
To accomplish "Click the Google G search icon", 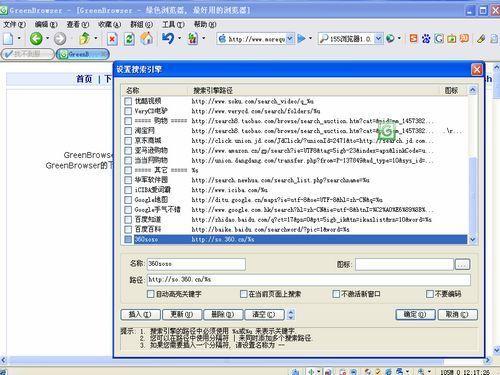I will click(439, 39).
